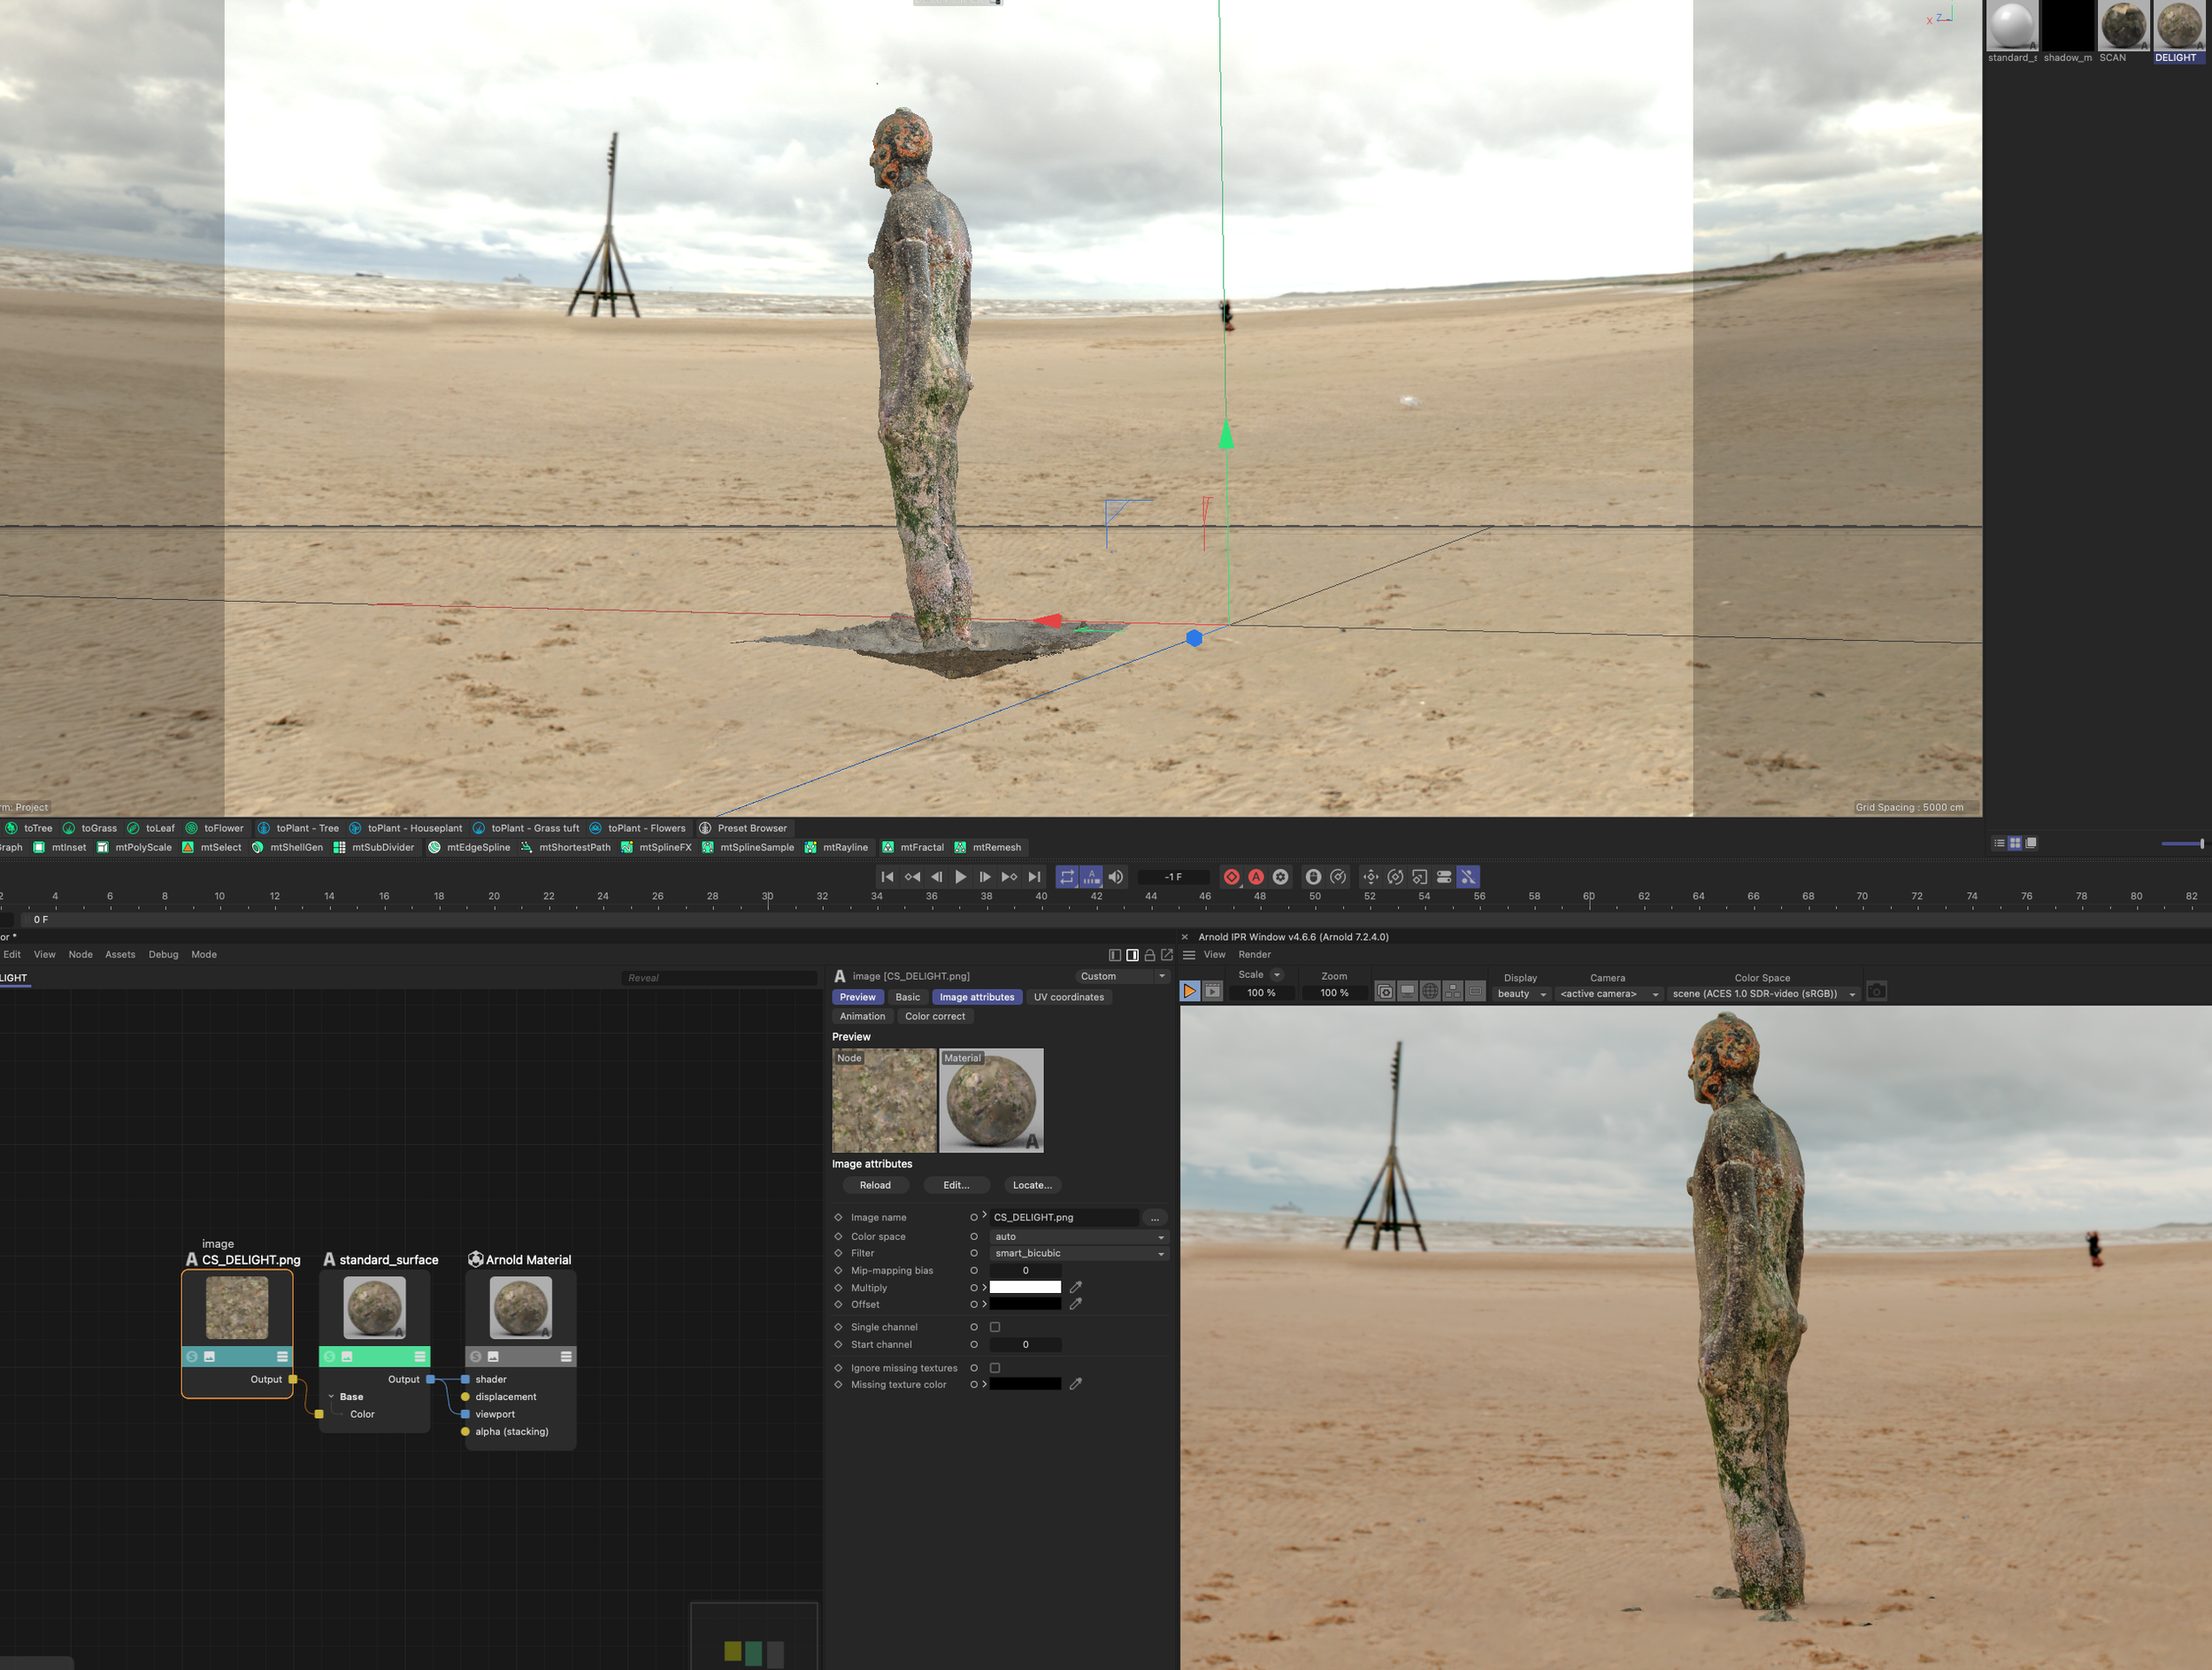This screenshot has width=2212, height=1670.
Task: Open Color space auto dropdown
Action: point(1079,1237)
